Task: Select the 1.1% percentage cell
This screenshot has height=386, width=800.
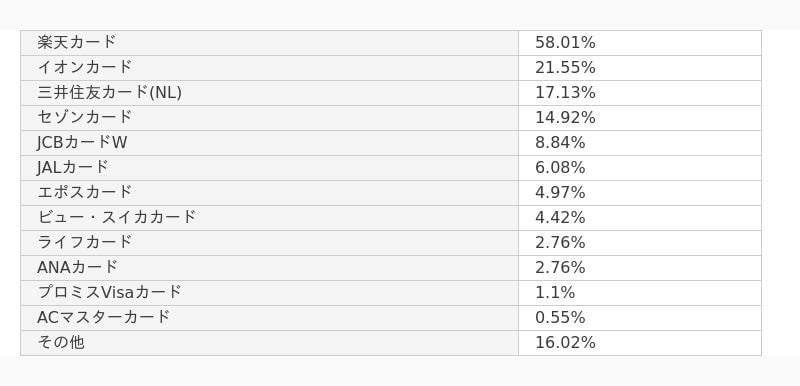Action: [x=640, y=293]
